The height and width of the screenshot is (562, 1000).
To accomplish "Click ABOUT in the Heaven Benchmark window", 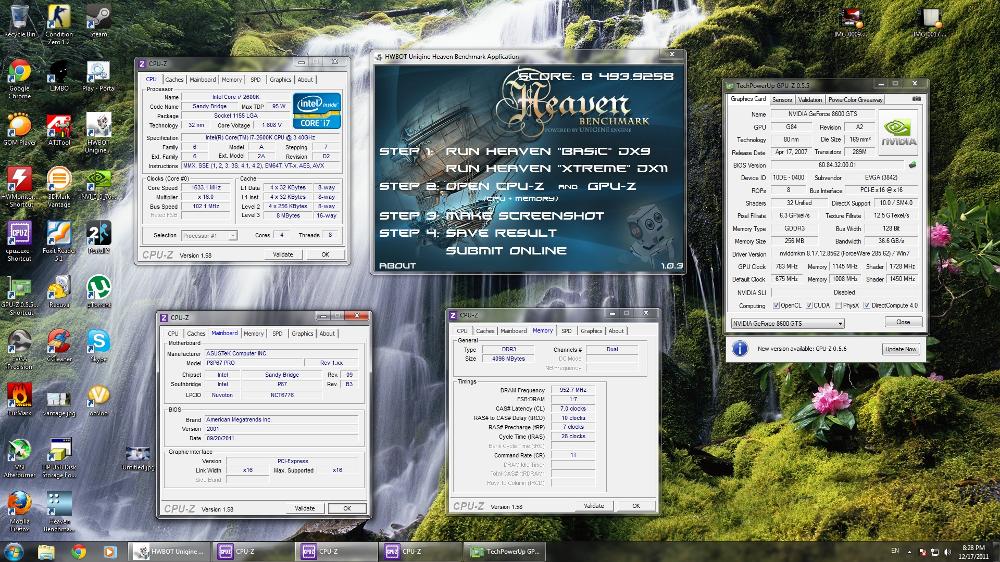I will (397, 265).
